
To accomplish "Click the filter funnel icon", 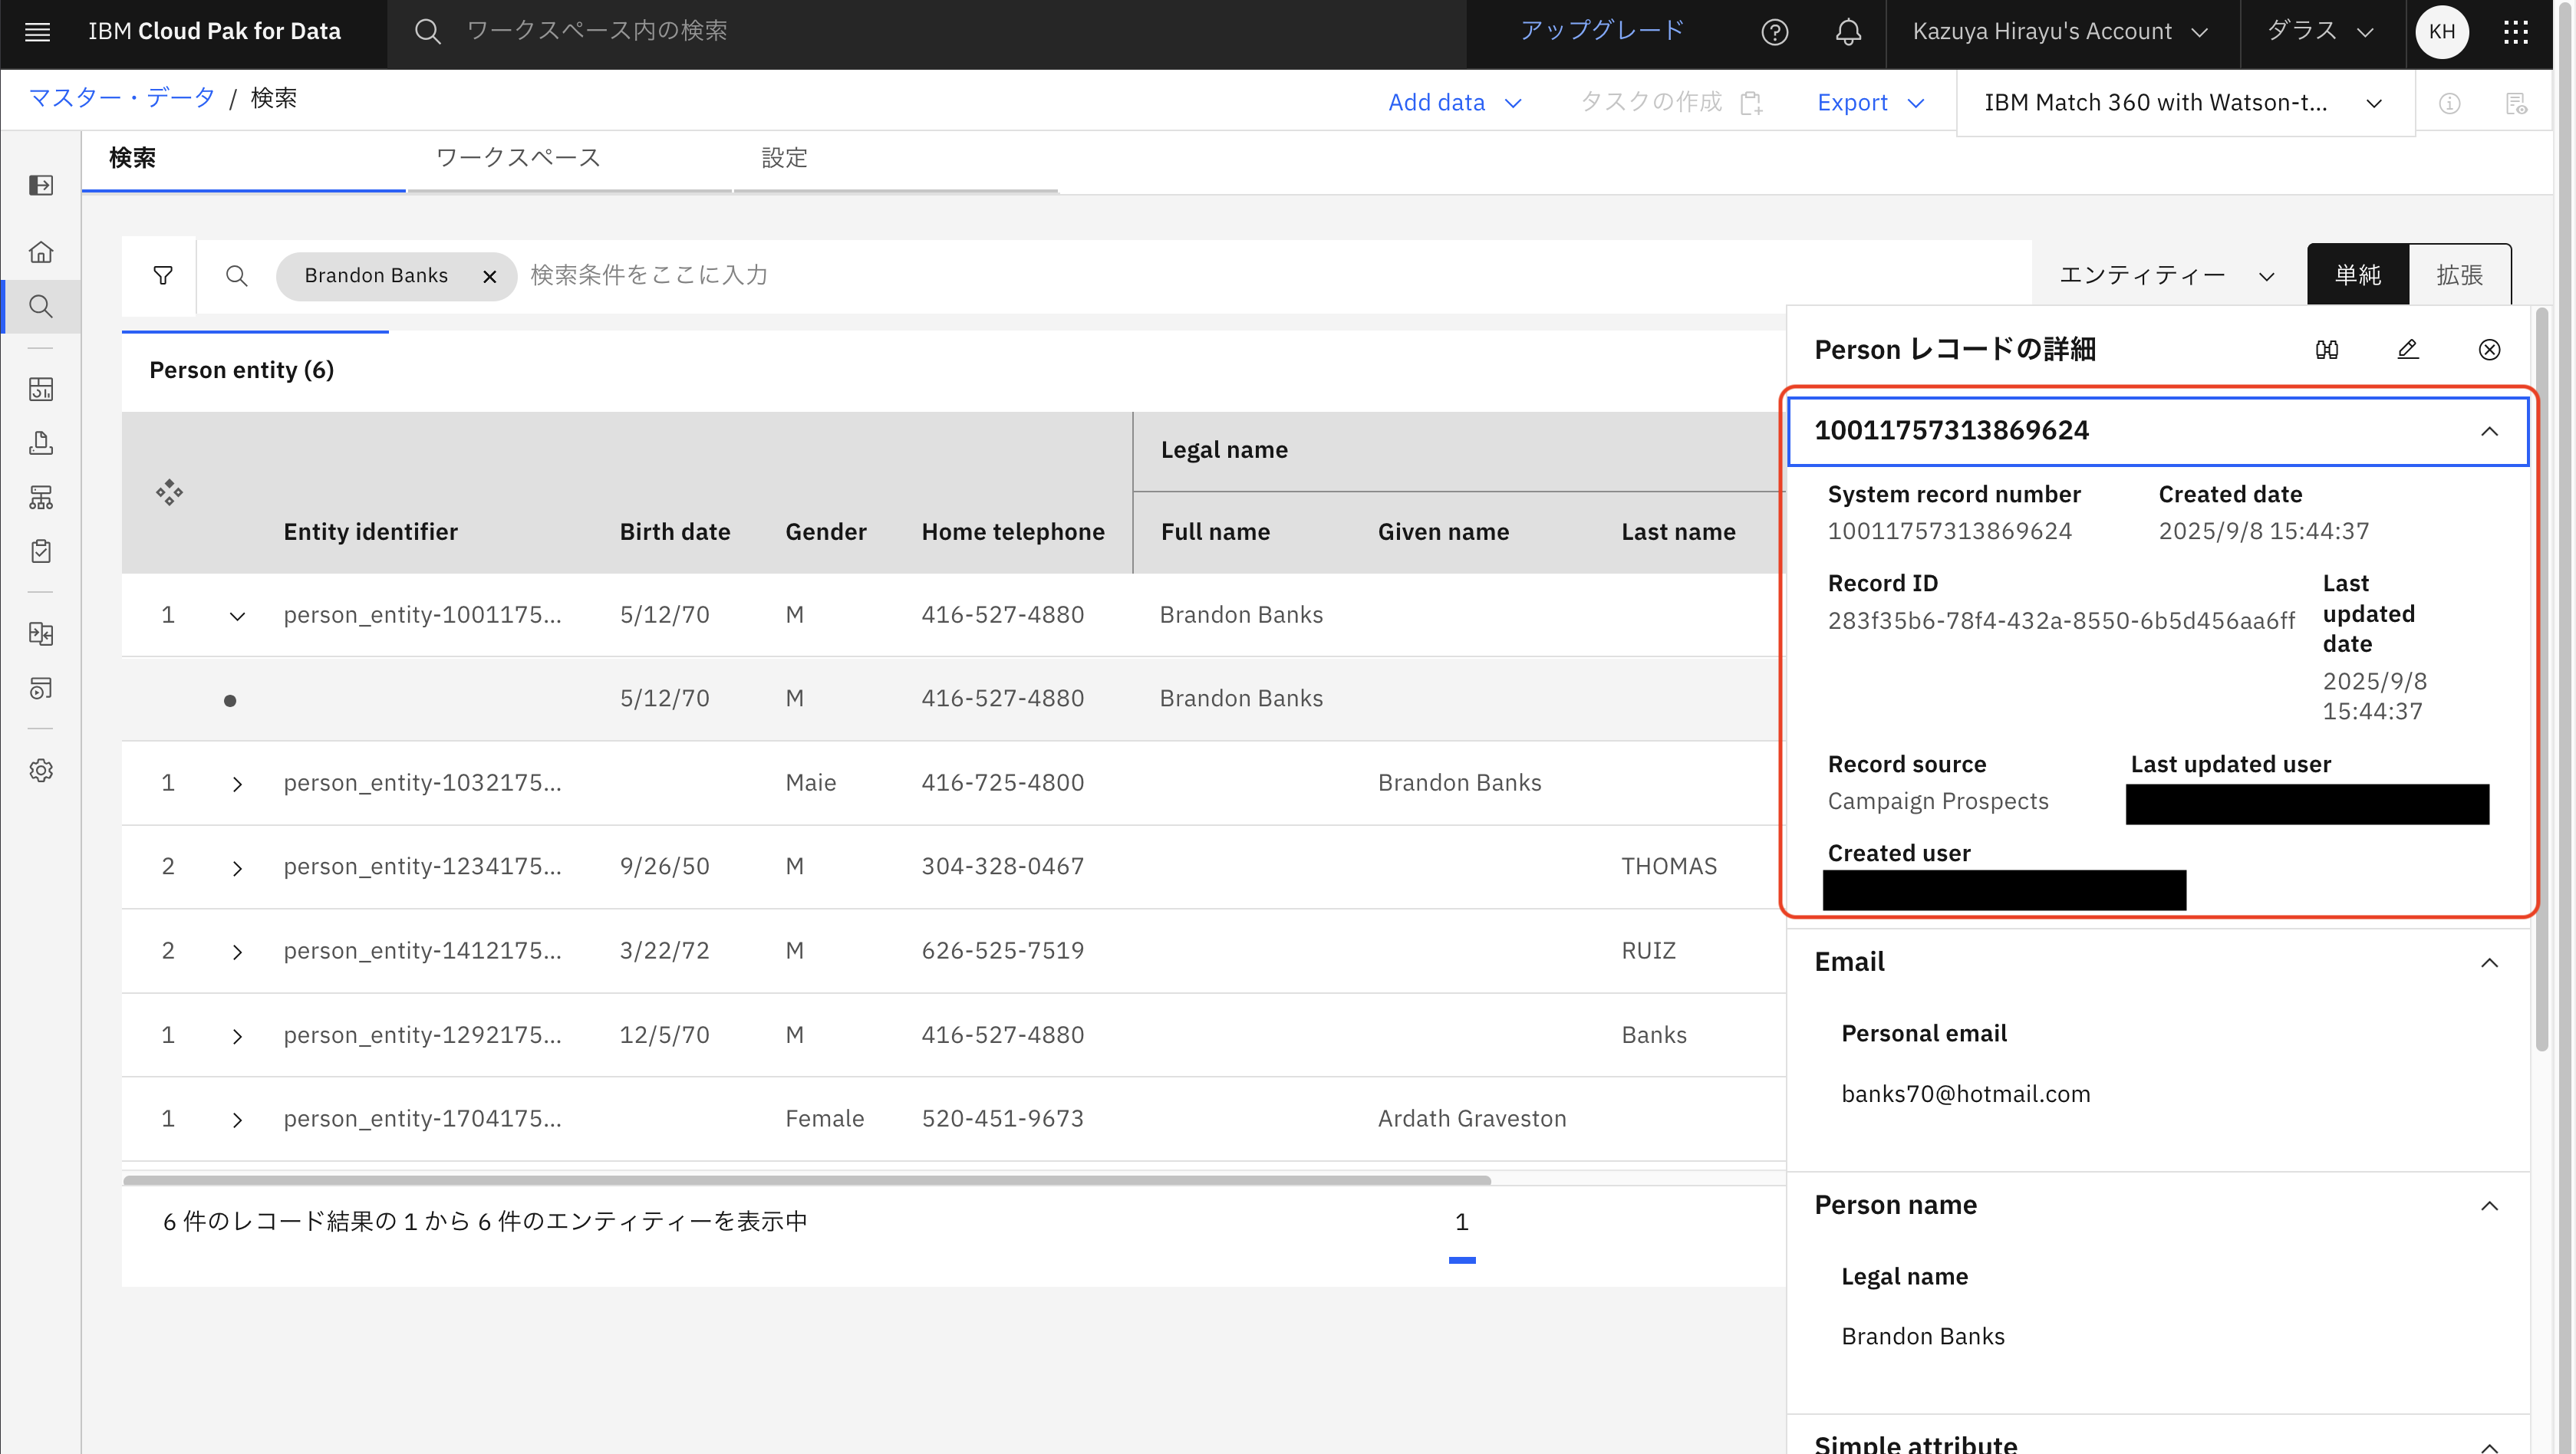I will click(162, 275).
